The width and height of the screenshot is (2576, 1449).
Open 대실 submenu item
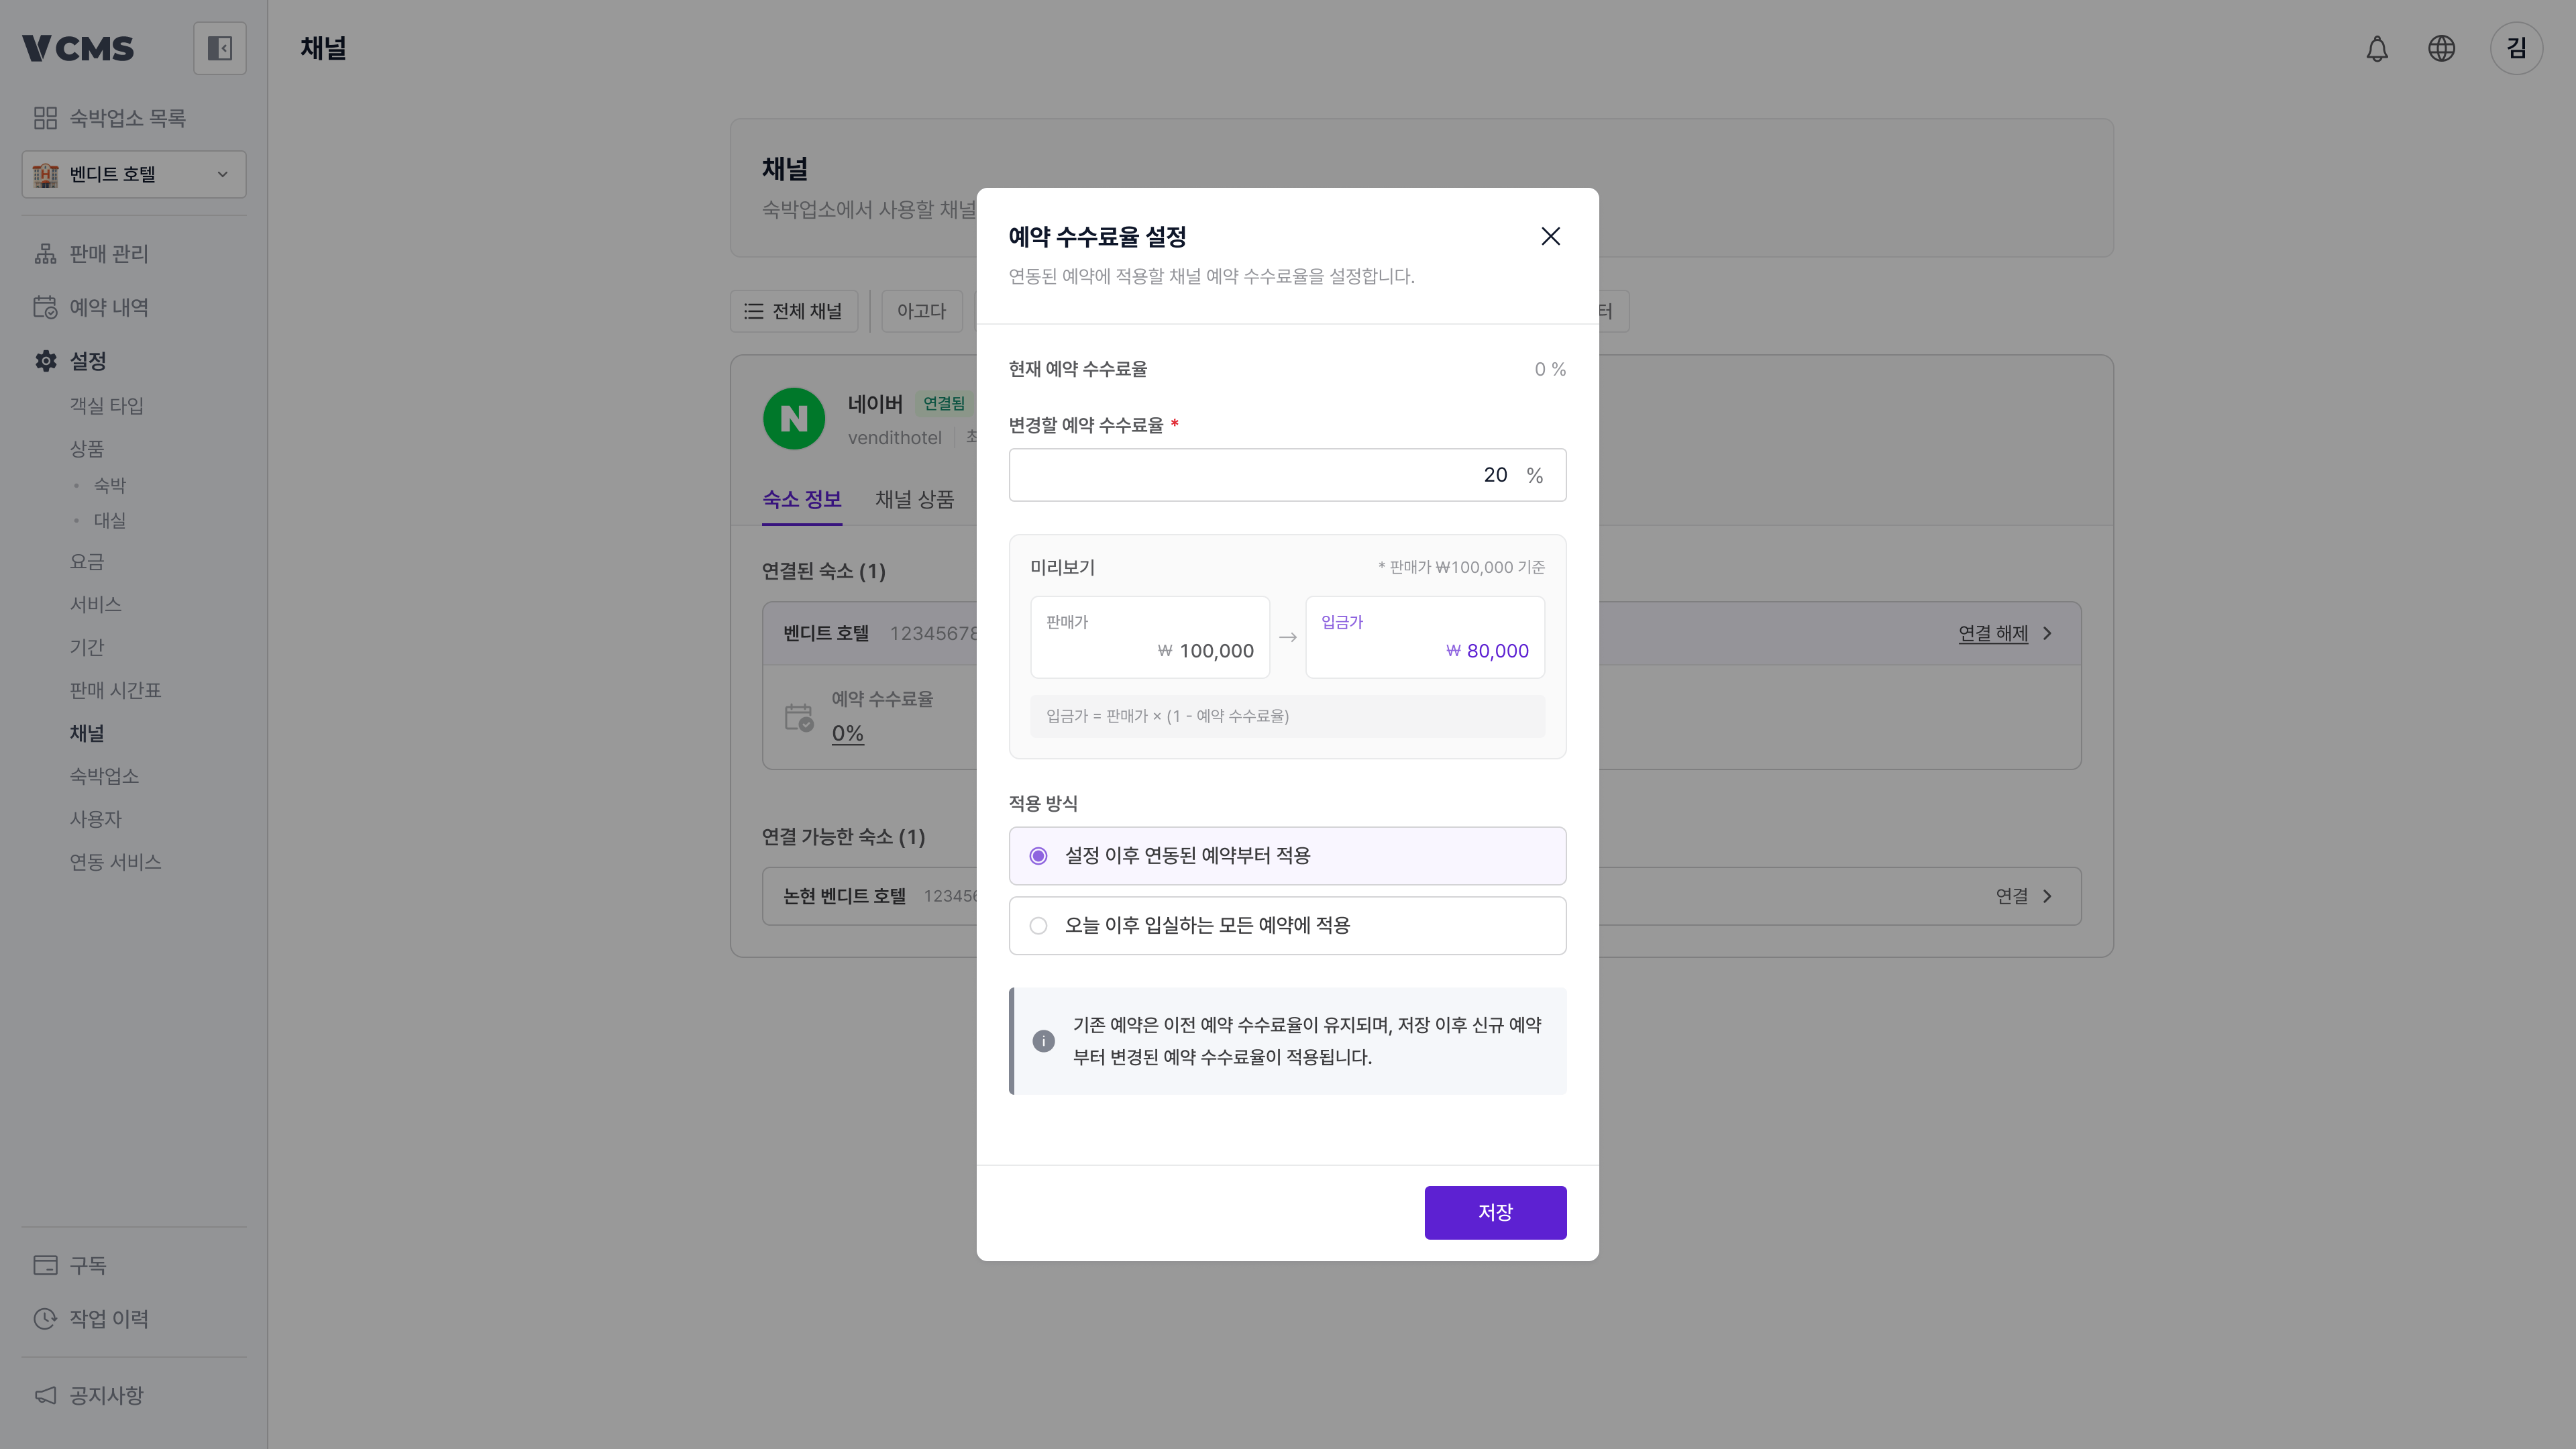pyautogui.click(x=110, y=520)
